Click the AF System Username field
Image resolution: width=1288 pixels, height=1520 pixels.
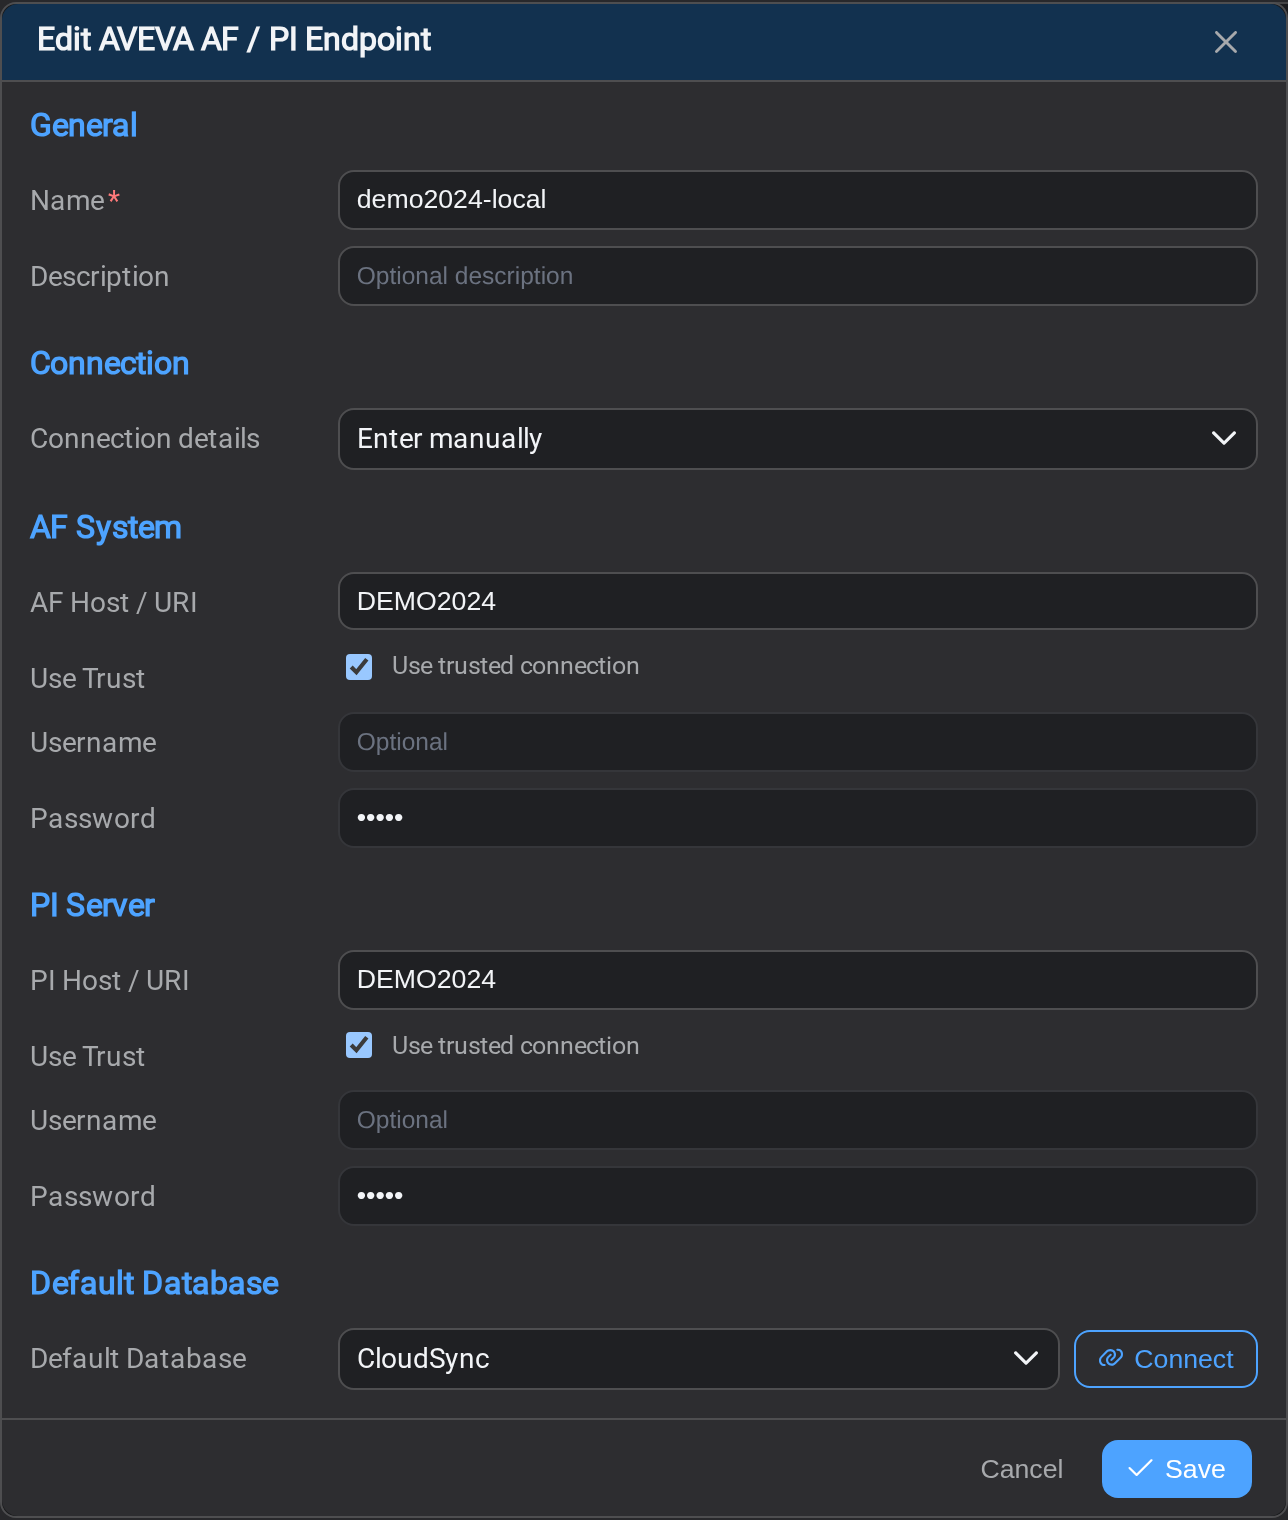pos(797,742)
